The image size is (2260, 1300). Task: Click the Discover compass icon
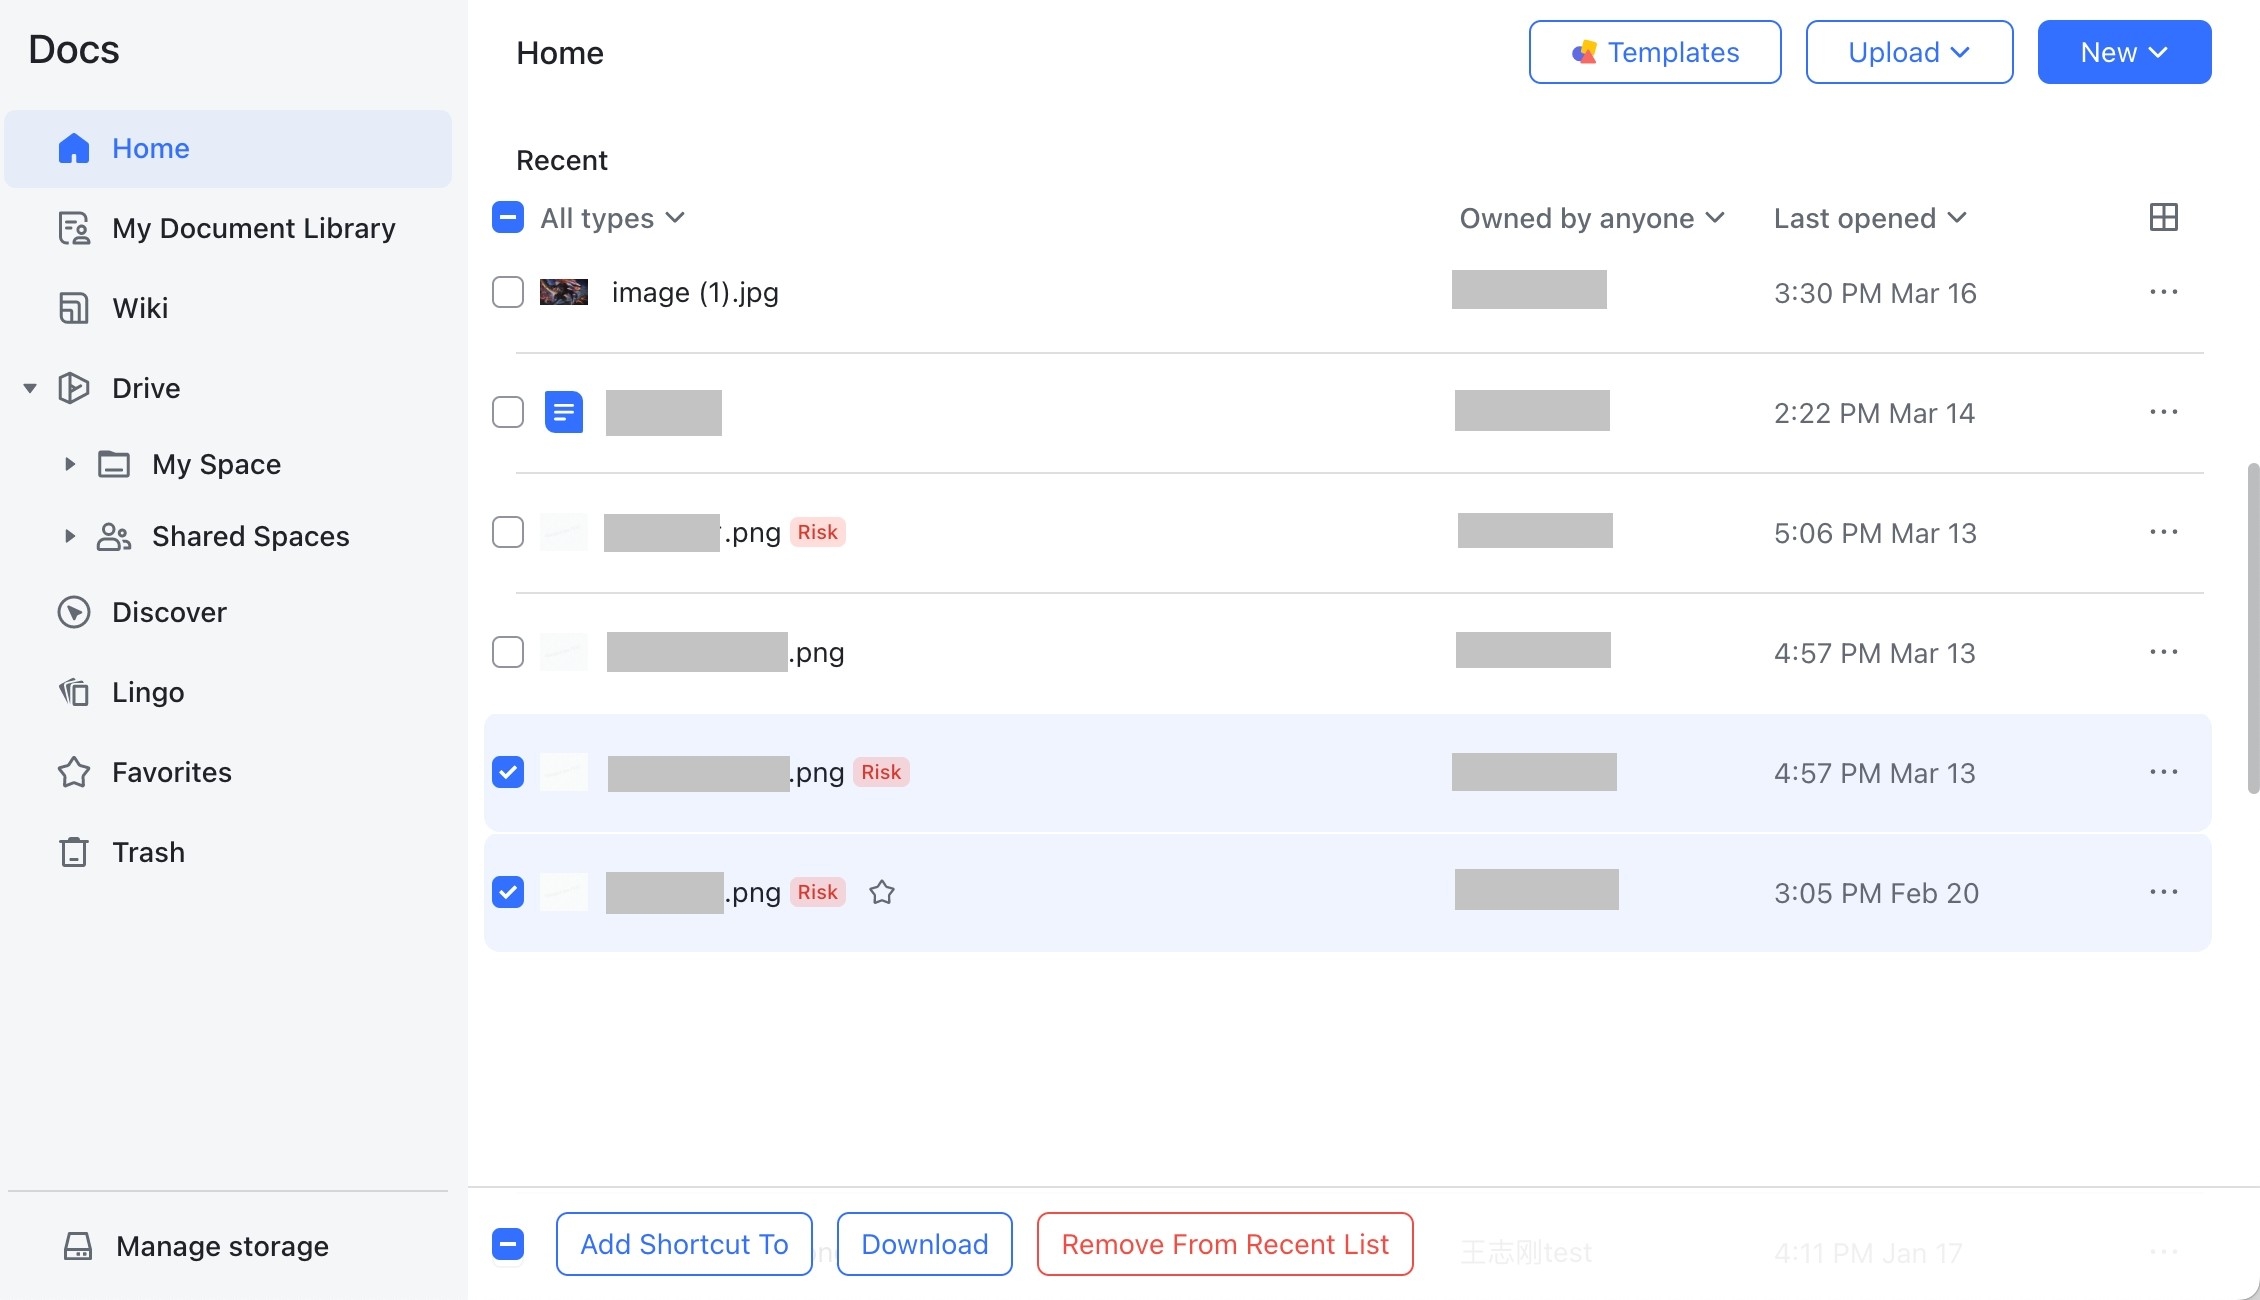tap(74, 612)
